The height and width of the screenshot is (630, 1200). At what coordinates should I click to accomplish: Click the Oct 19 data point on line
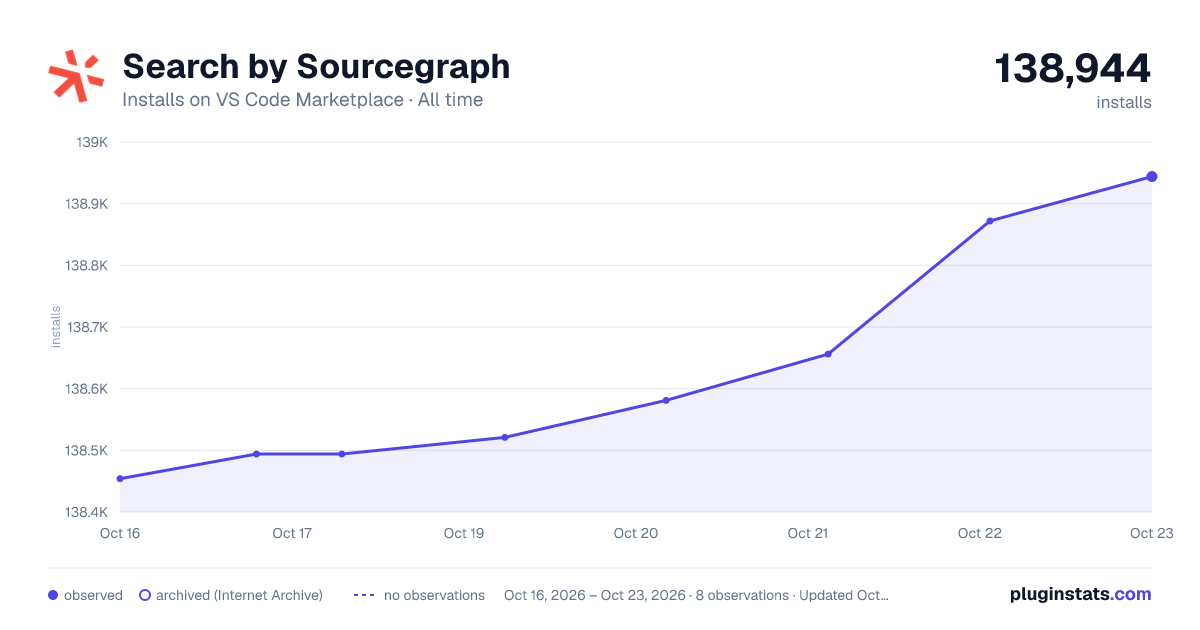click(x=505, y=437)
